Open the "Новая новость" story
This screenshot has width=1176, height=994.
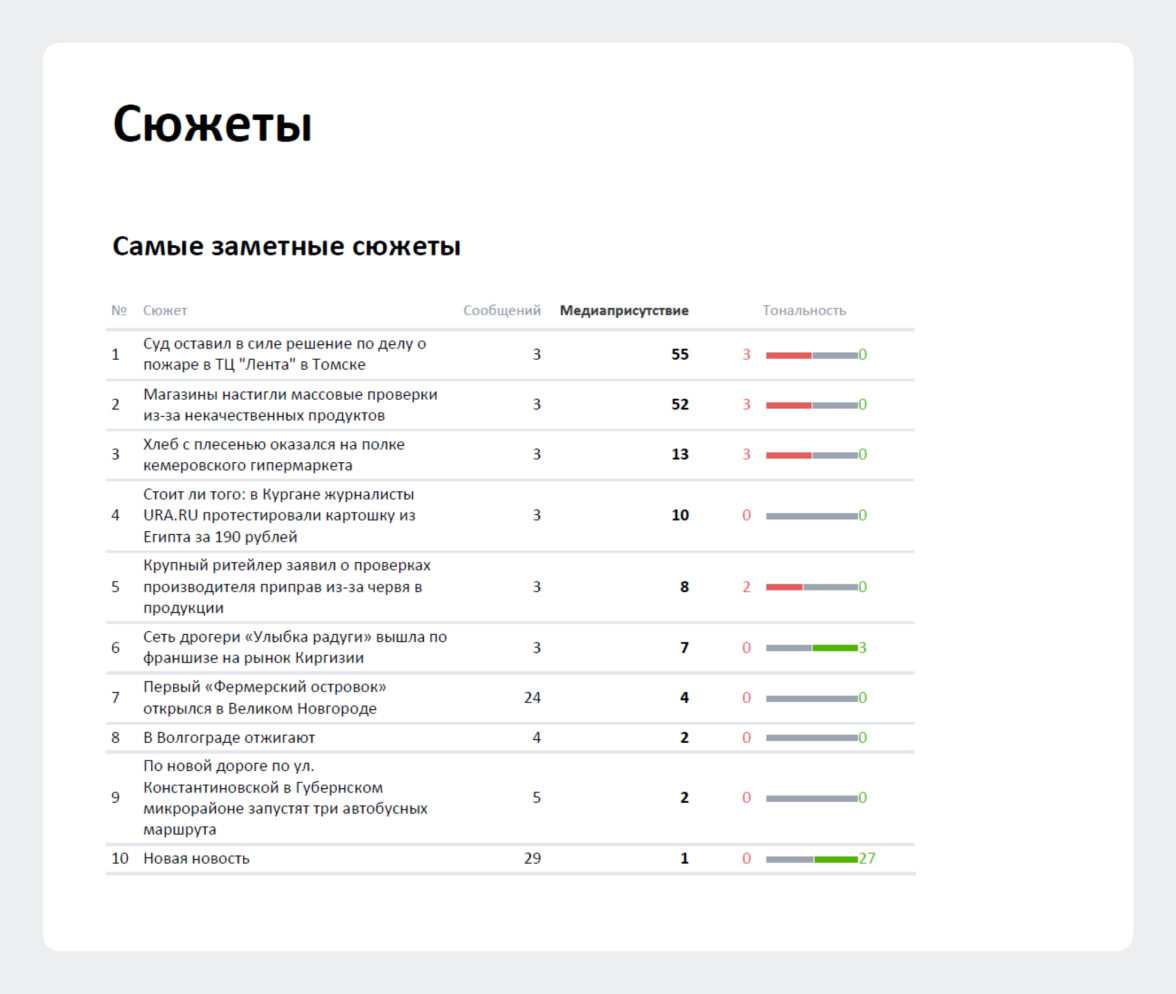[x=196, y=858]
